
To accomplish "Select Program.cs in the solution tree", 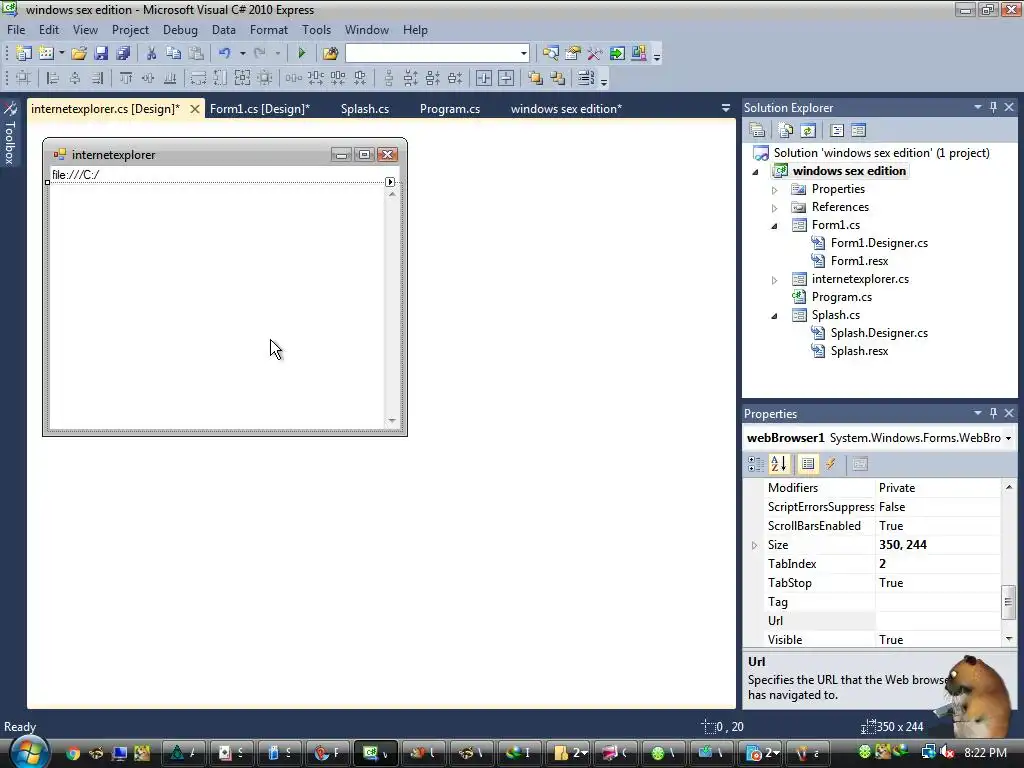I will 841,297.
